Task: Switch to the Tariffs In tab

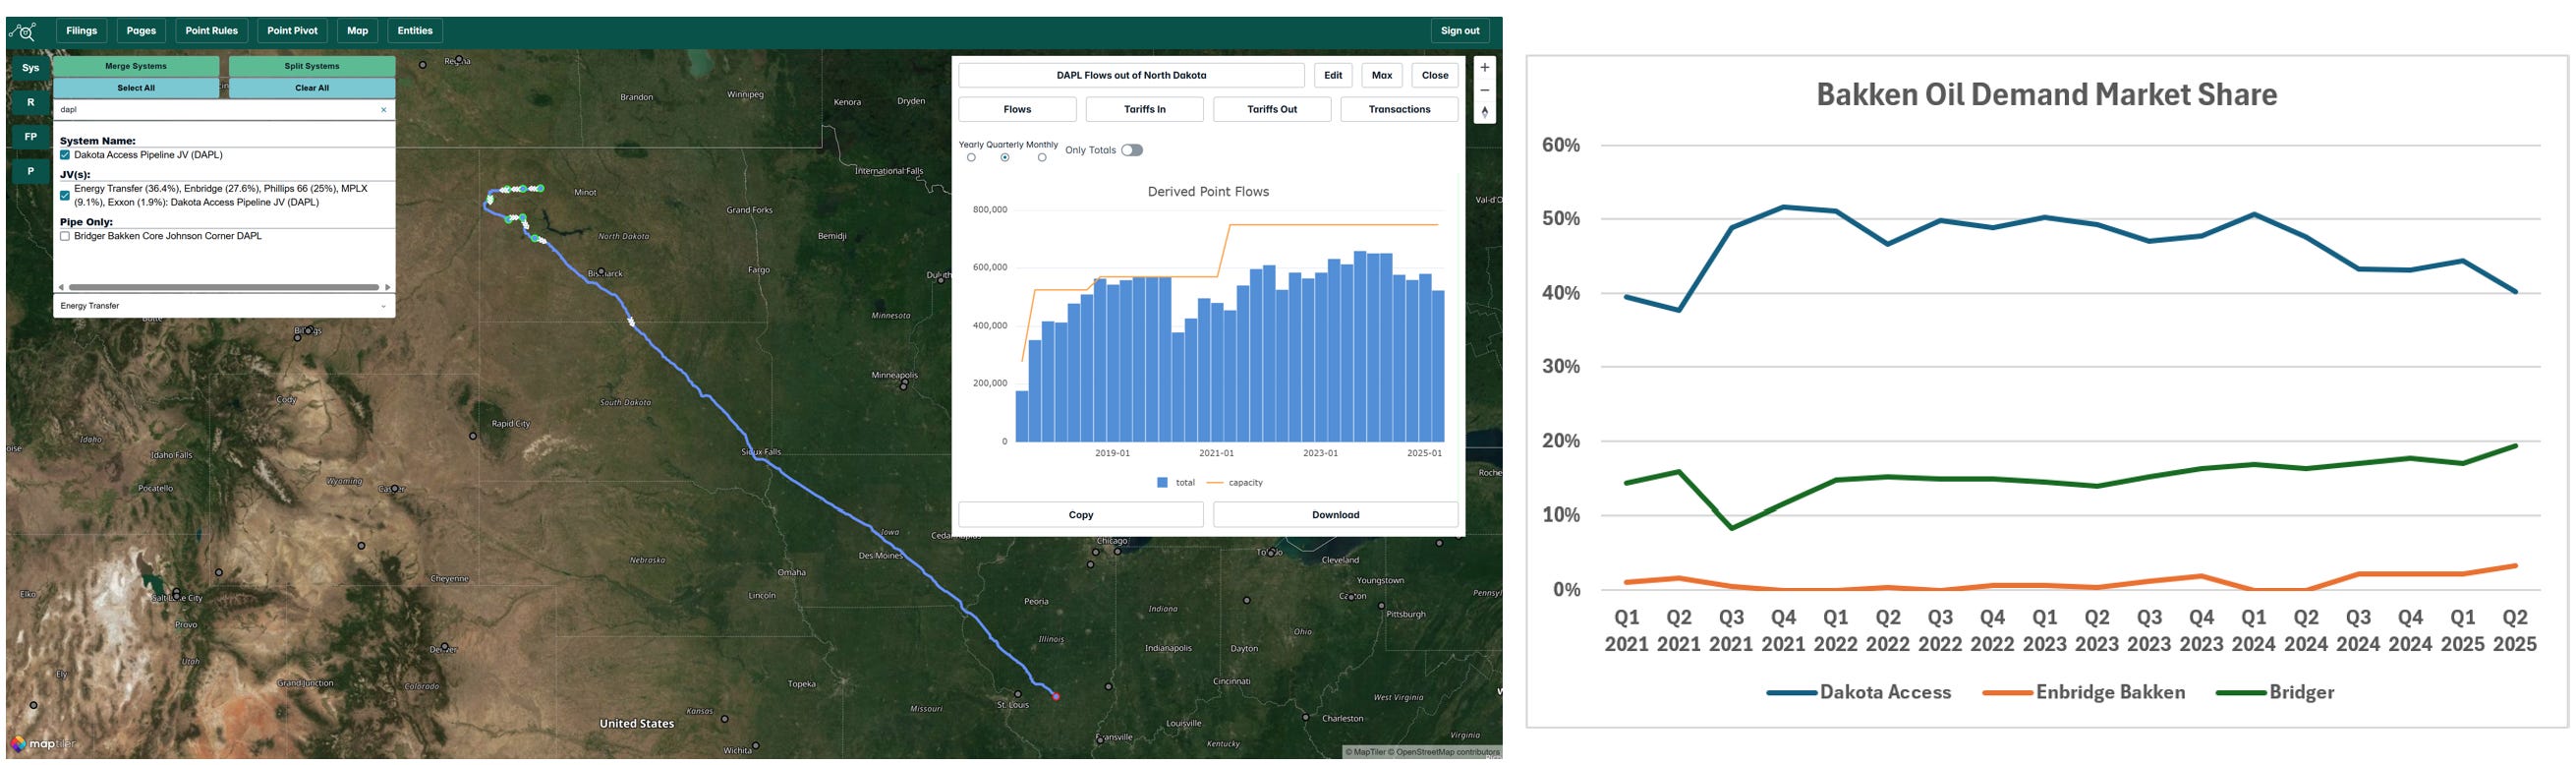Action: 1145,110
